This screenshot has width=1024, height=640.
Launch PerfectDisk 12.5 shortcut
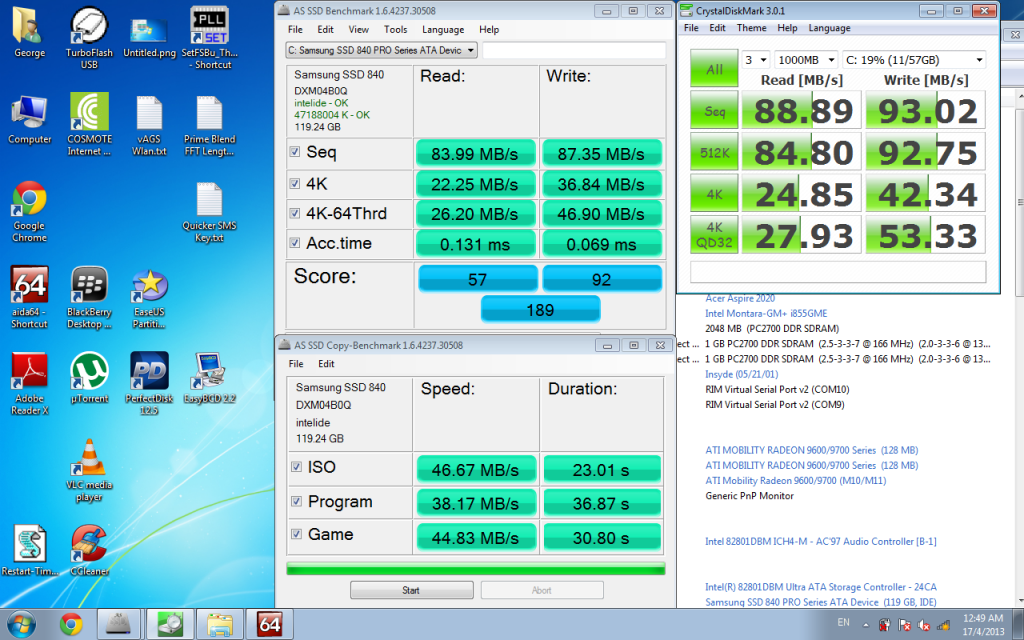click(x=149, y=373)
